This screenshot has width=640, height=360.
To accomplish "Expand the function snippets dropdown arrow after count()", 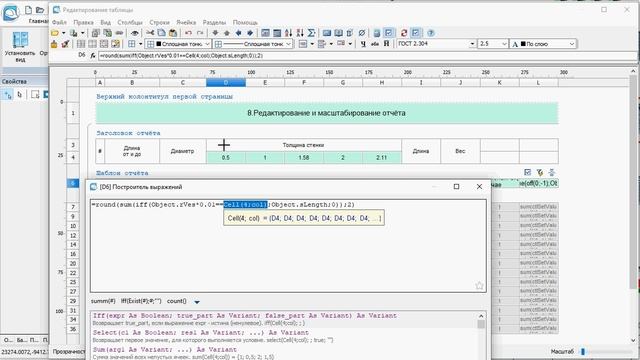I will [197, 302].
